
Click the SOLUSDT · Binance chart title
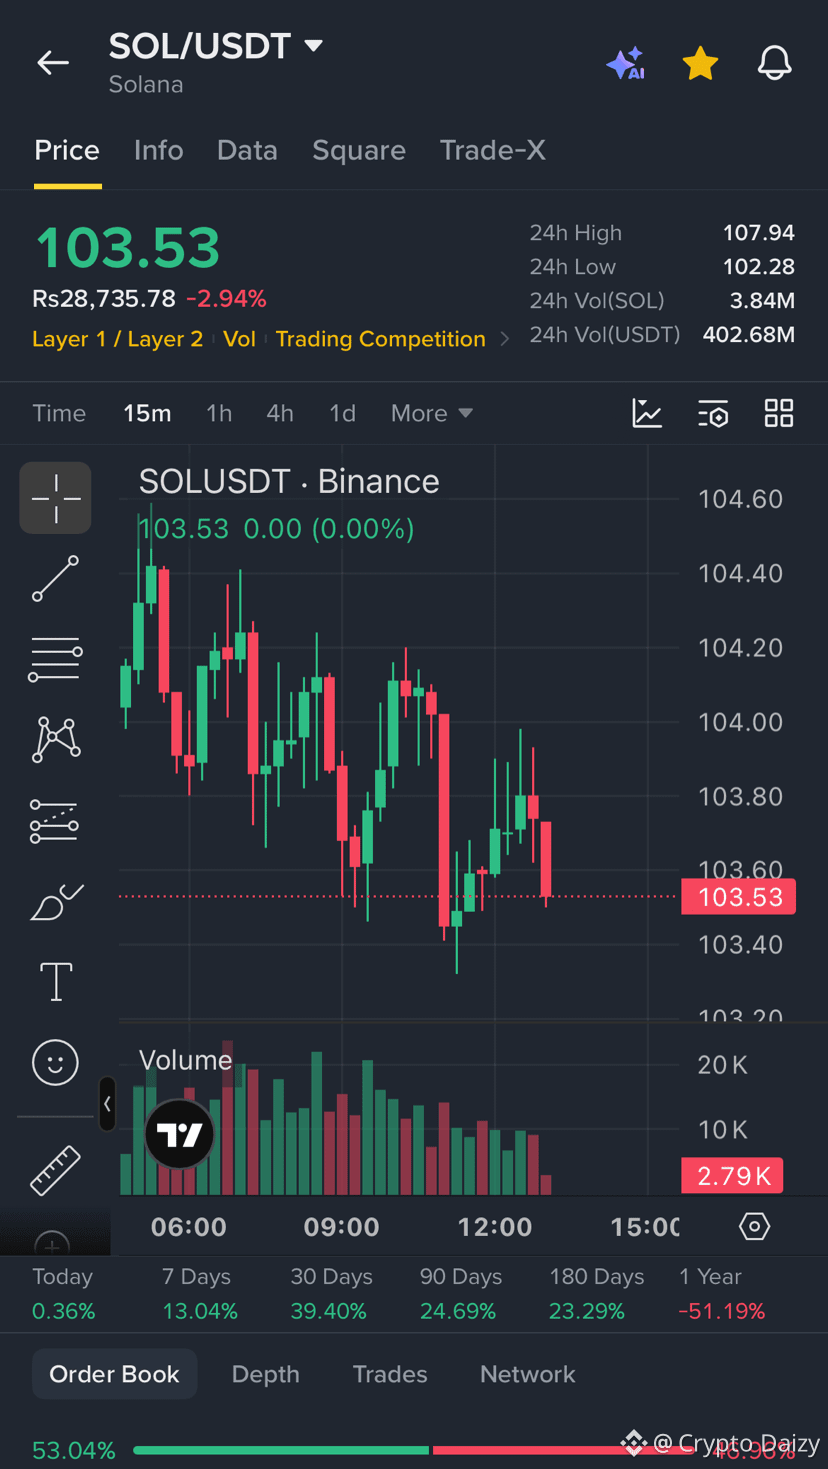tap(289, 482)
